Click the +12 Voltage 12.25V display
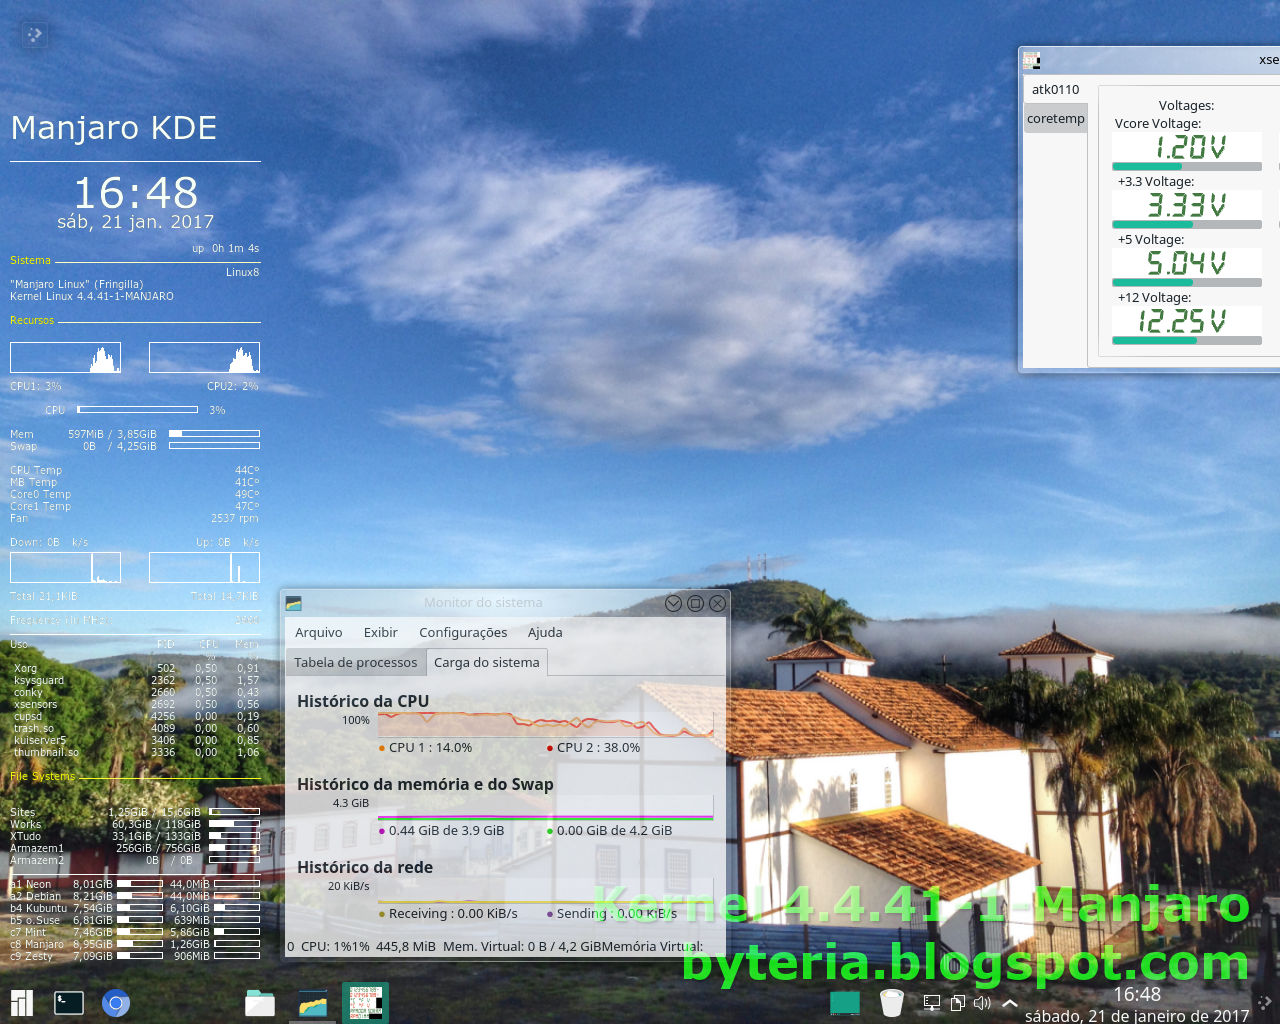Screen dimensions: 1280x1024 pos(1187,321)
